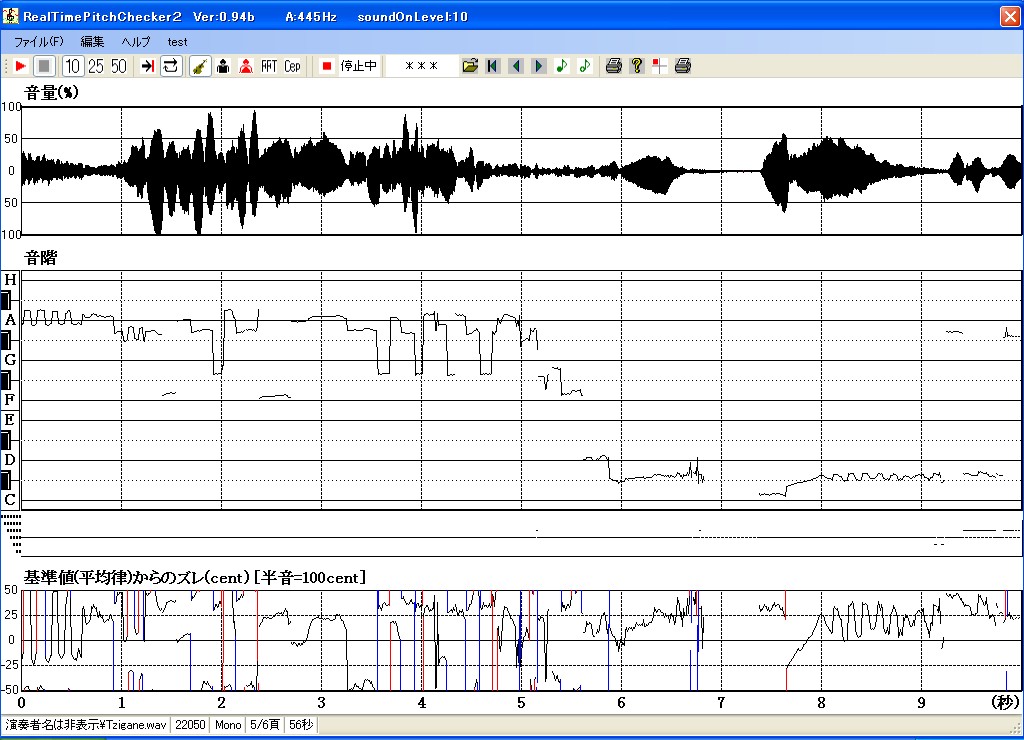Select the violin instrument icon
This screenshot has height=740, width=1024.
tap(200, 66)
